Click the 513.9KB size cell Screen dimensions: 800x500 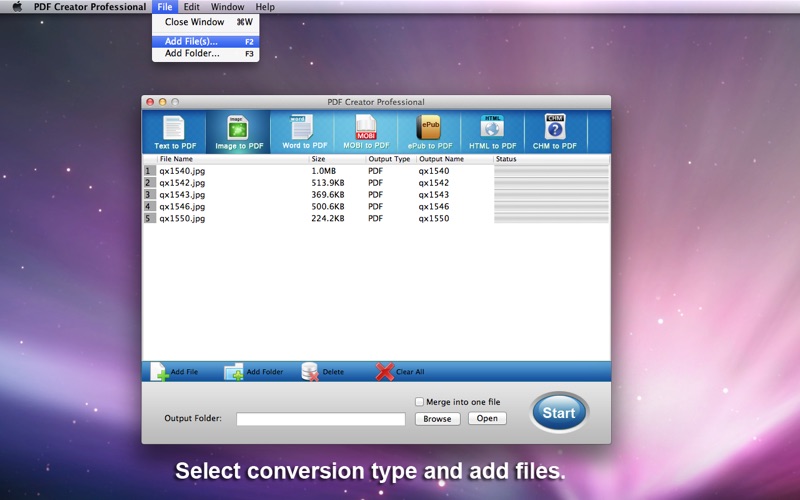pyautogui.click(x=328, y=183)
